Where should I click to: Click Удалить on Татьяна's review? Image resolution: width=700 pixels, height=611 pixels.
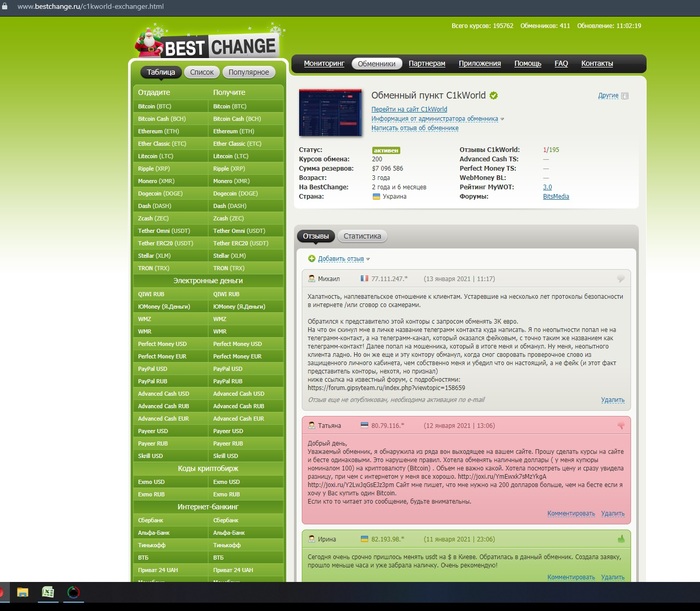pos(612,514)
